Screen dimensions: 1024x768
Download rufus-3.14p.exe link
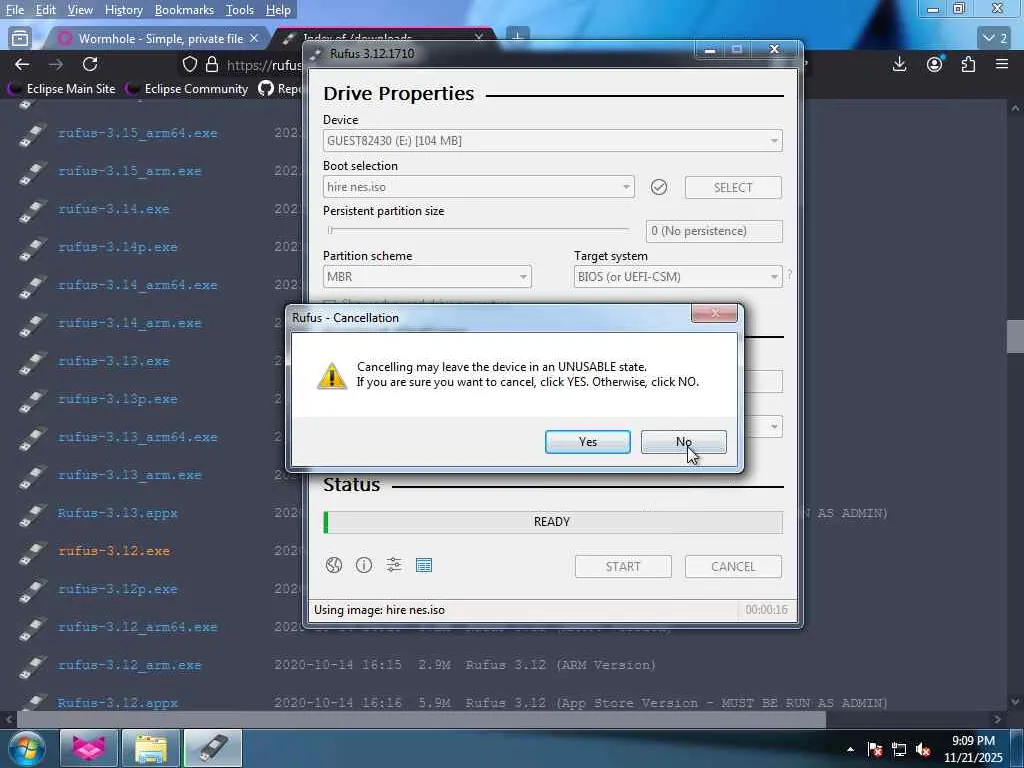click(118, 247)
